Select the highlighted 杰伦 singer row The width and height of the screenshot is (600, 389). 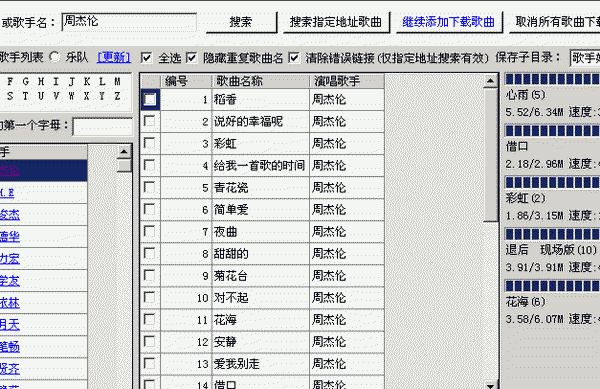point(43,171)
